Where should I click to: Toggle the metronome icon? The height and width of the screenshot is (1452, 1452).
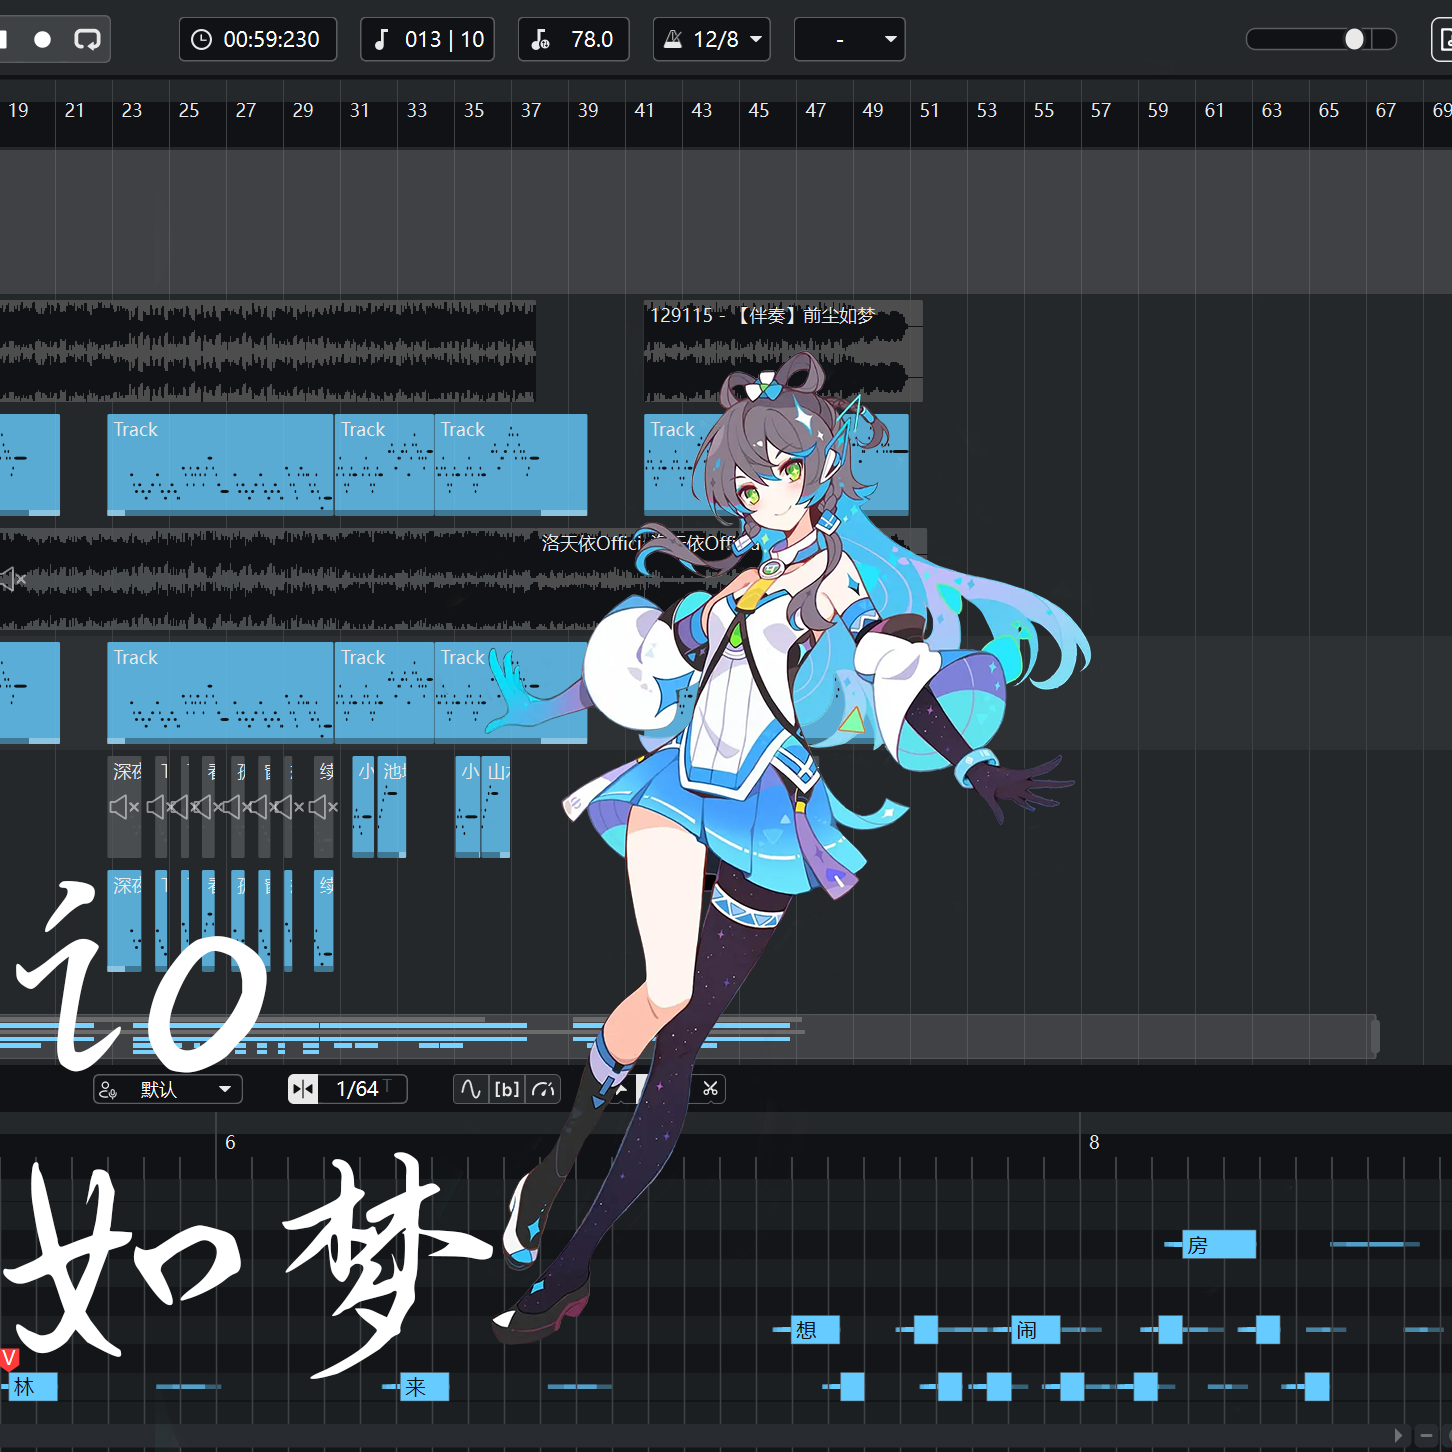pyautogui.click(x=673, y=39)
